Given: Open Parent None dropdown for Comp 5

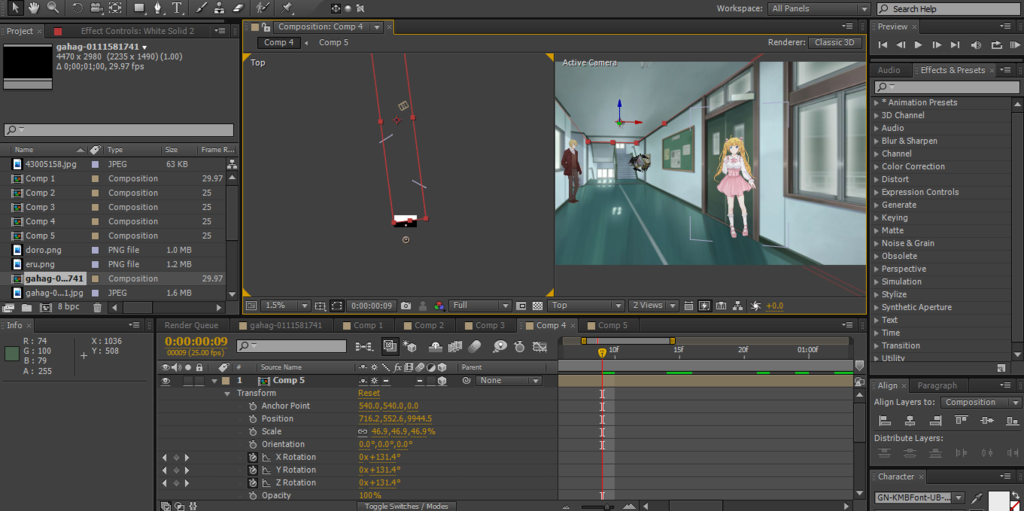Looking at the screenshot, I should (509, 380).
